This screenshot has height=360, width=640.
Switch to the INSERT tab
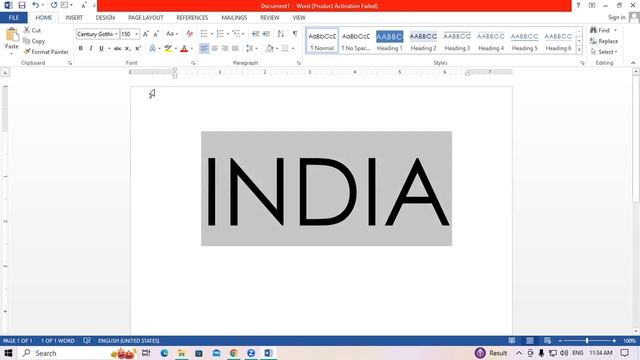74,18
